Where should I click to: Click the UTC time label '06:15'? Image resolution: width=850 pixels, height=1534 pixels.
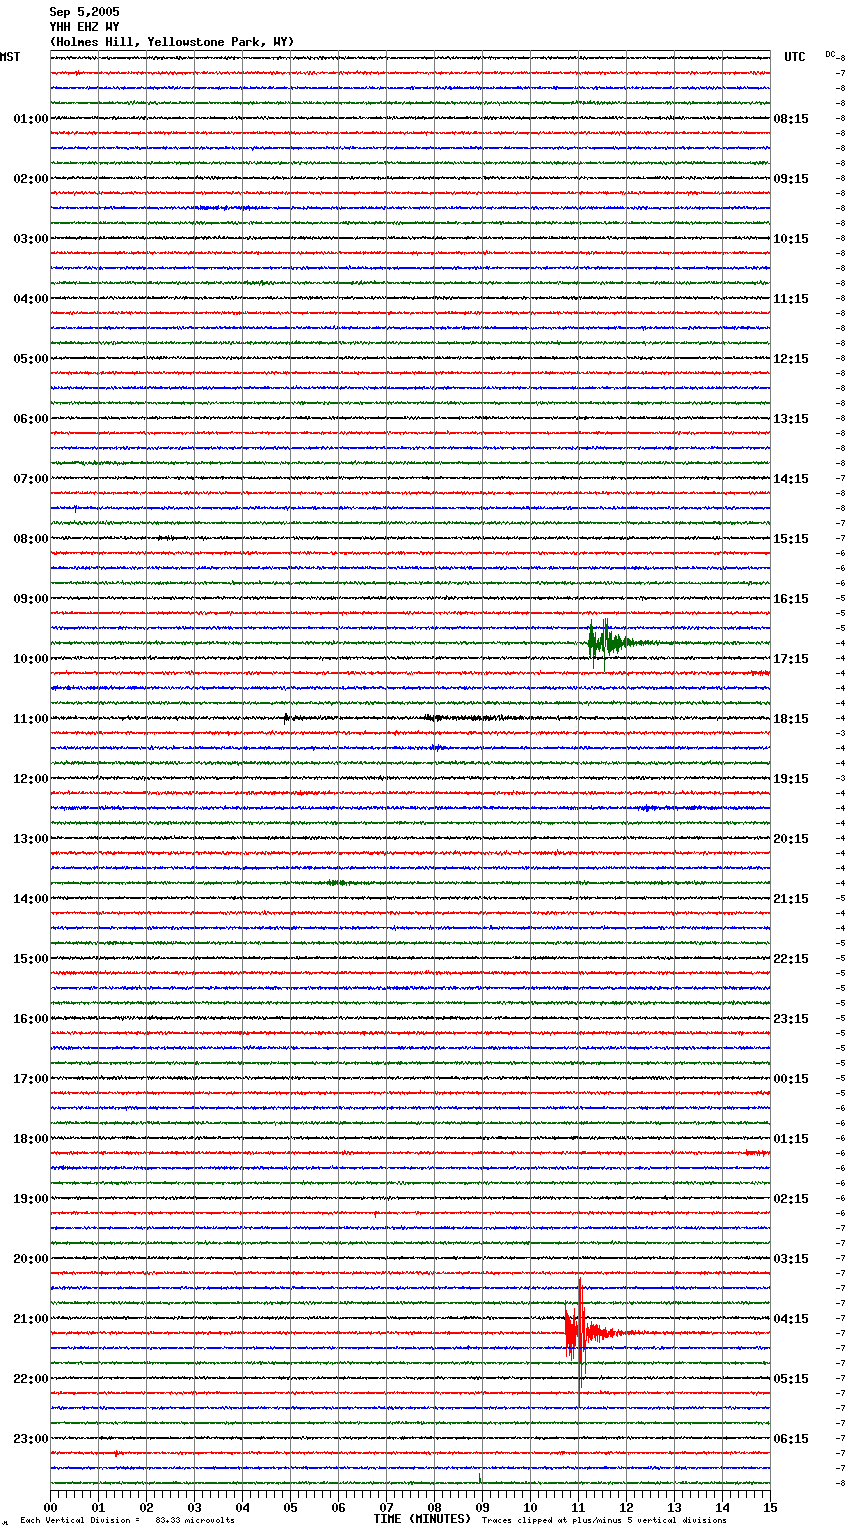[x=791, y=1439]
